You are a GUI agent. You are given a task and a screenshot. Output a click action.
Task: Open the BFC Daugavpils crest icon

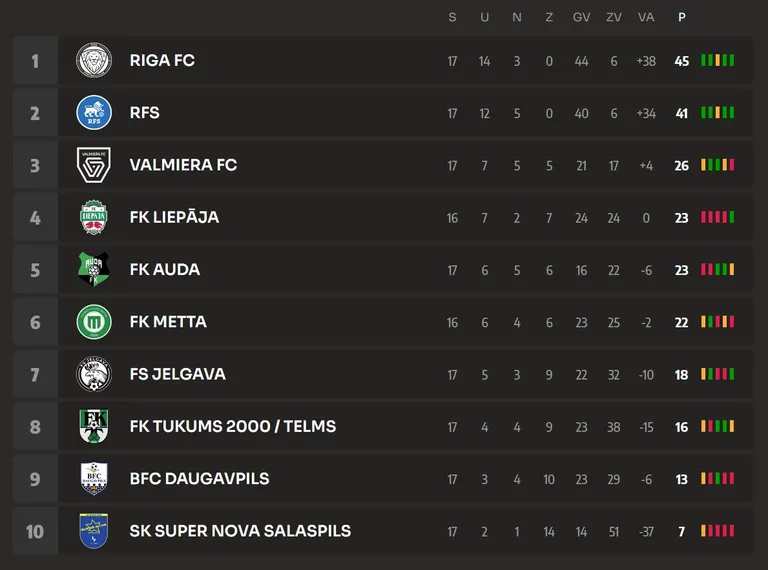click(94, 478)
